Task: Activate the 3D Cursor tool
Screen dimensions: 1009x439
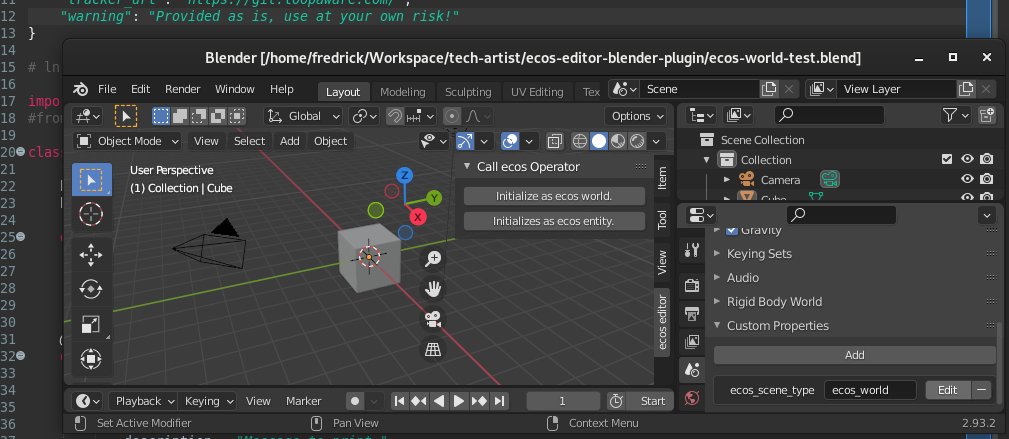Action: point(91,214)
